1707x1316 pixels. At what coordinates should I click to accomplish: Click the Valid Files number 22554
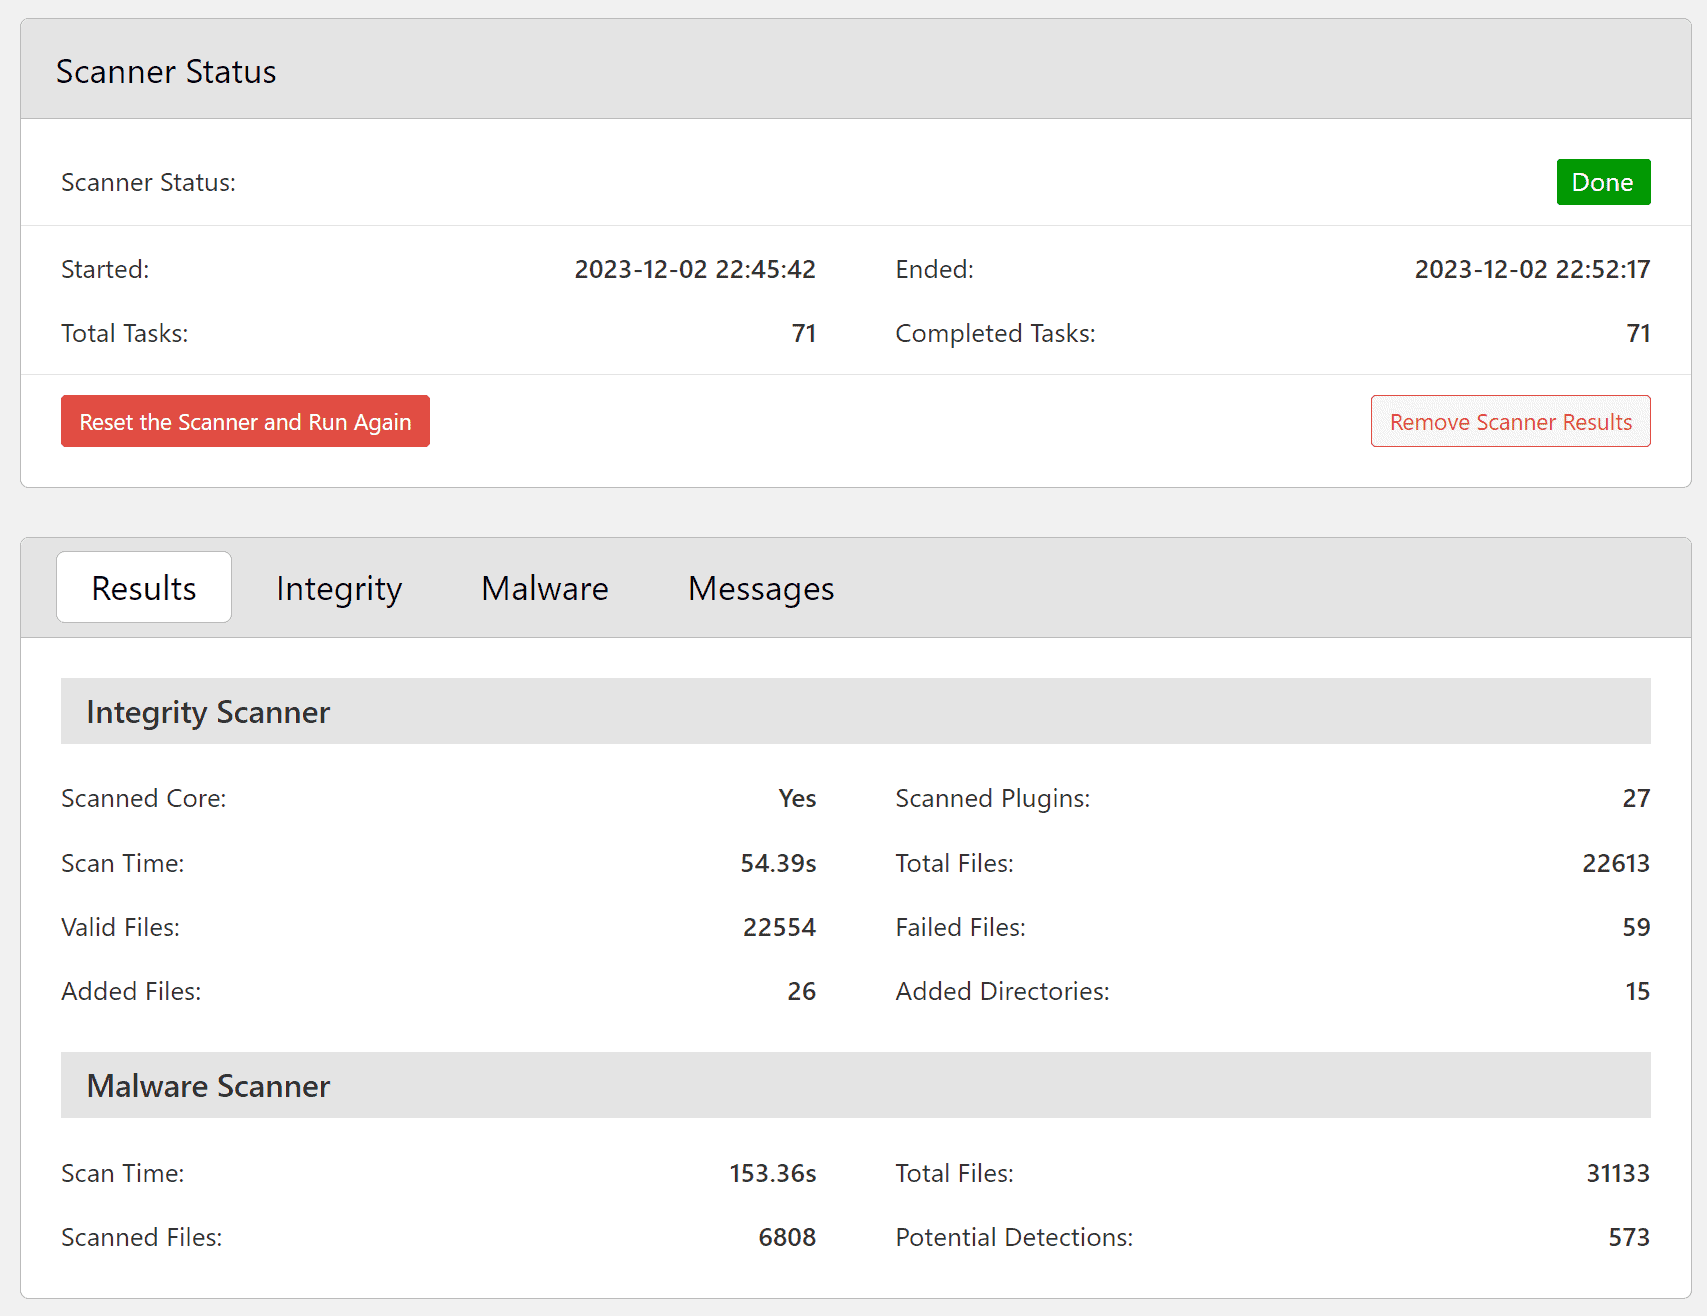(779, 927)
